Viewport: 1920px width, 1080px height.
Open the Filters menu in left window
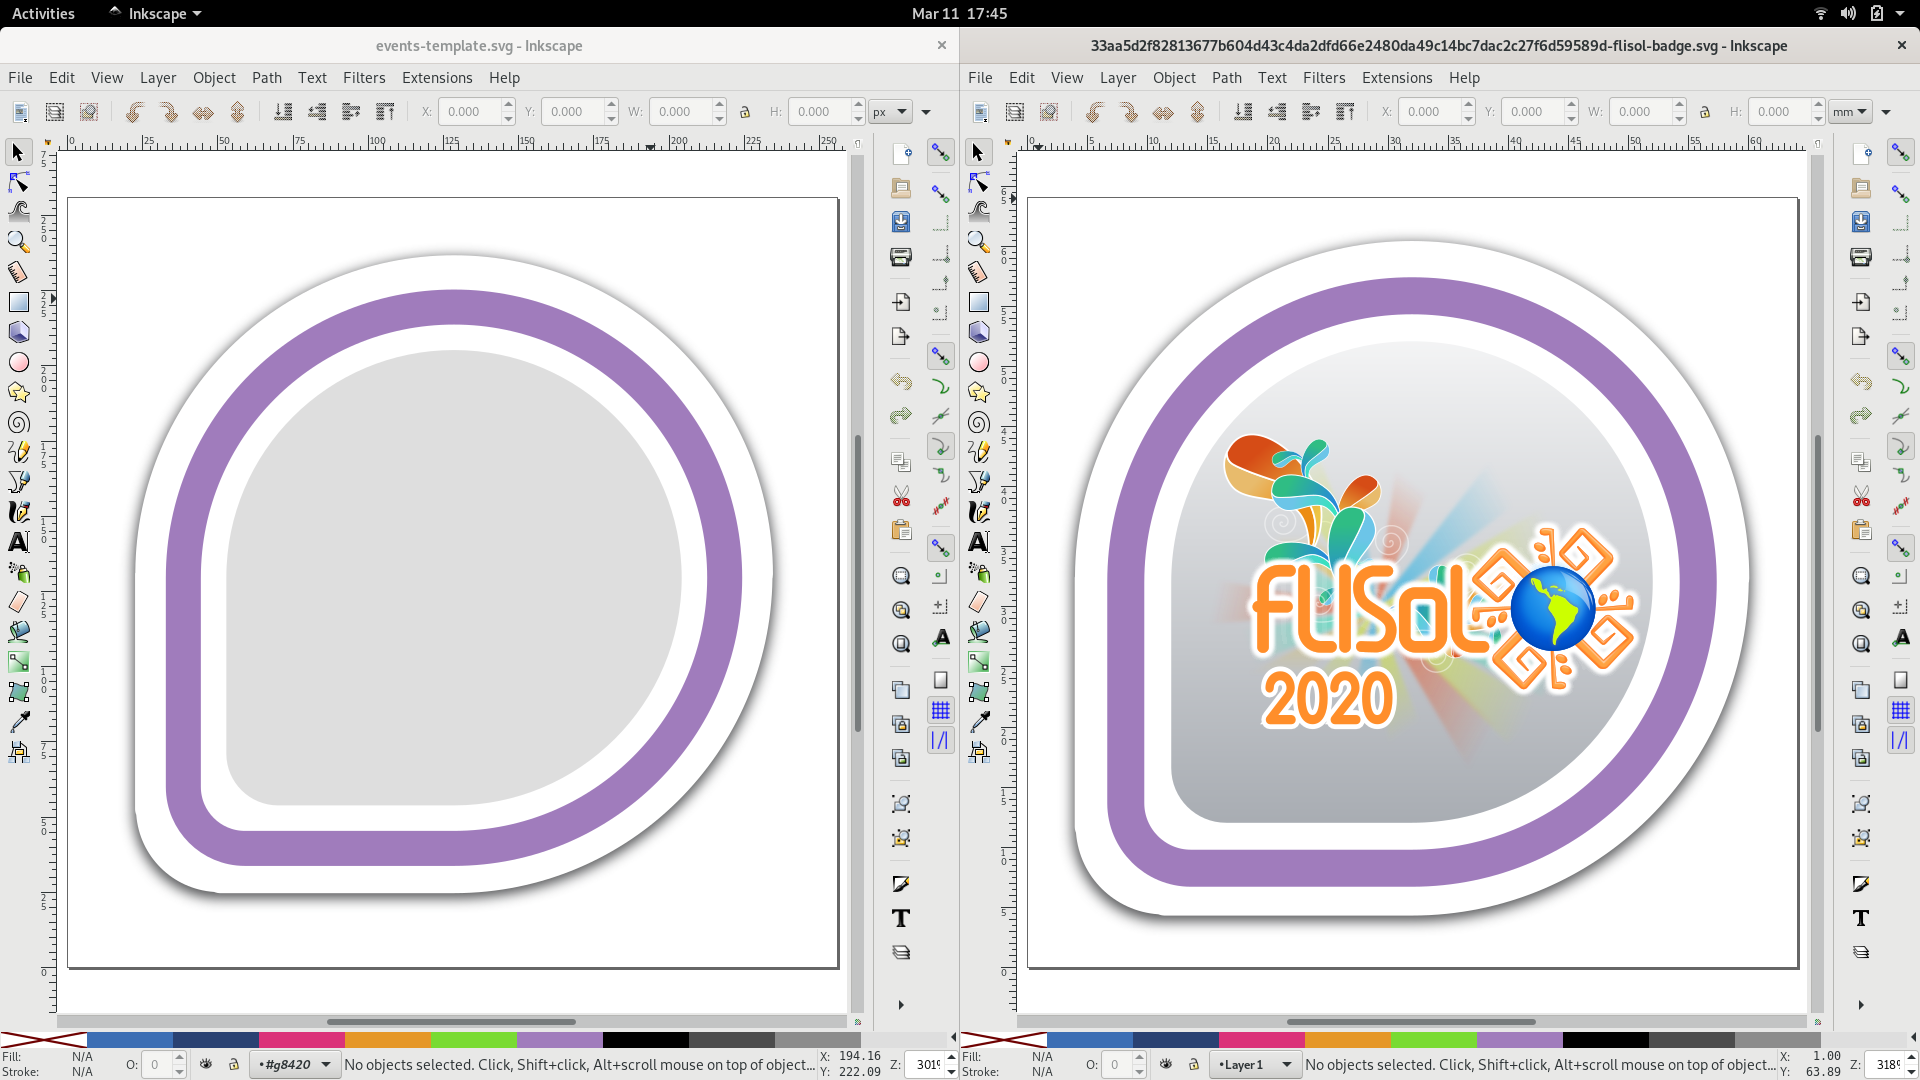click(x=364, y=78)
